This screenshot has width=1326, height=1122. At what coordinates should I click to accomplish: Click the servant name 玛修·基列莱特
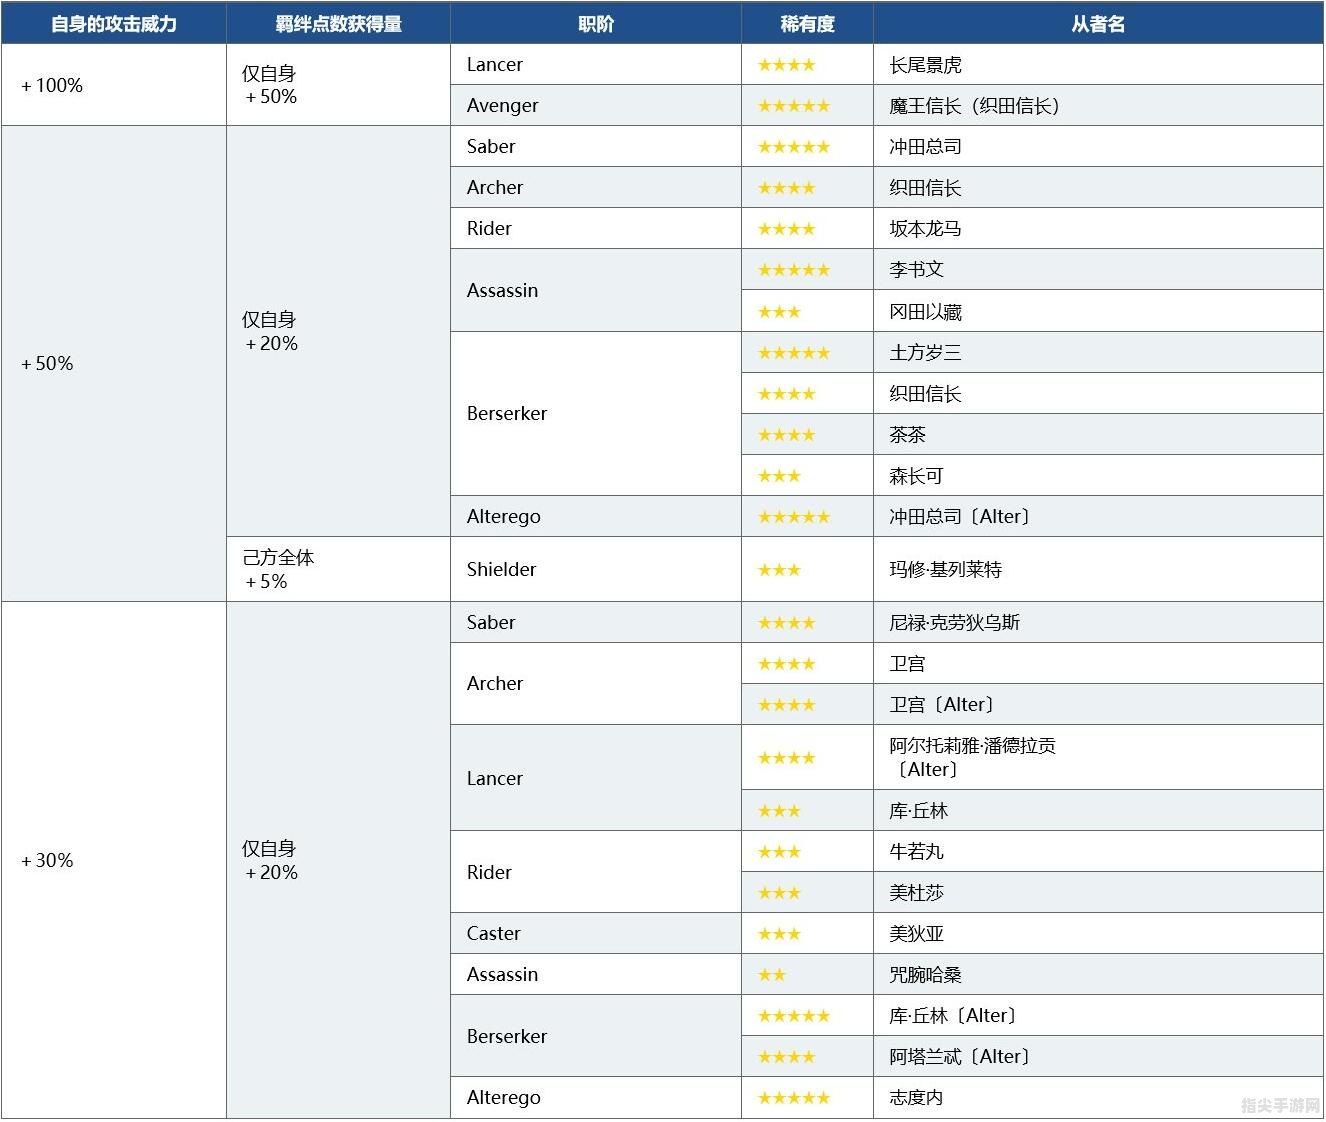pos(945,570)
